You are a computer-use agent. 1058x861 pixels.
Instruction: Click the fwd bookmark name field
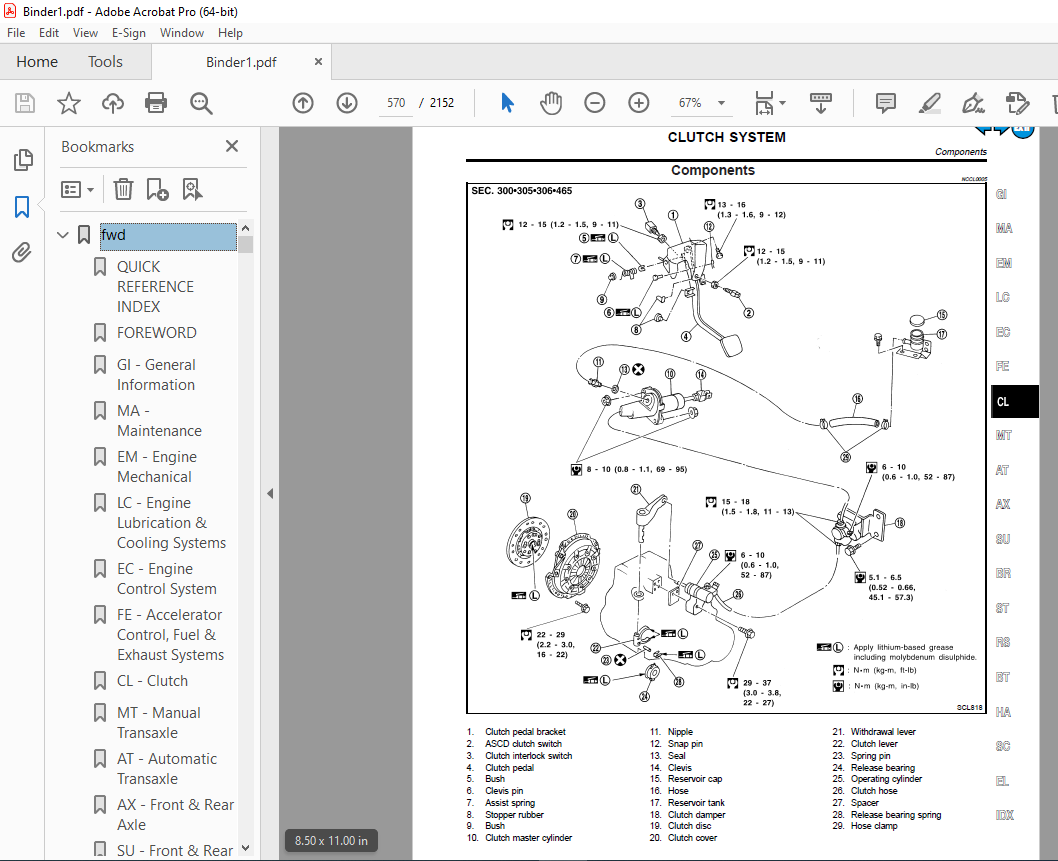click(168, 235)
